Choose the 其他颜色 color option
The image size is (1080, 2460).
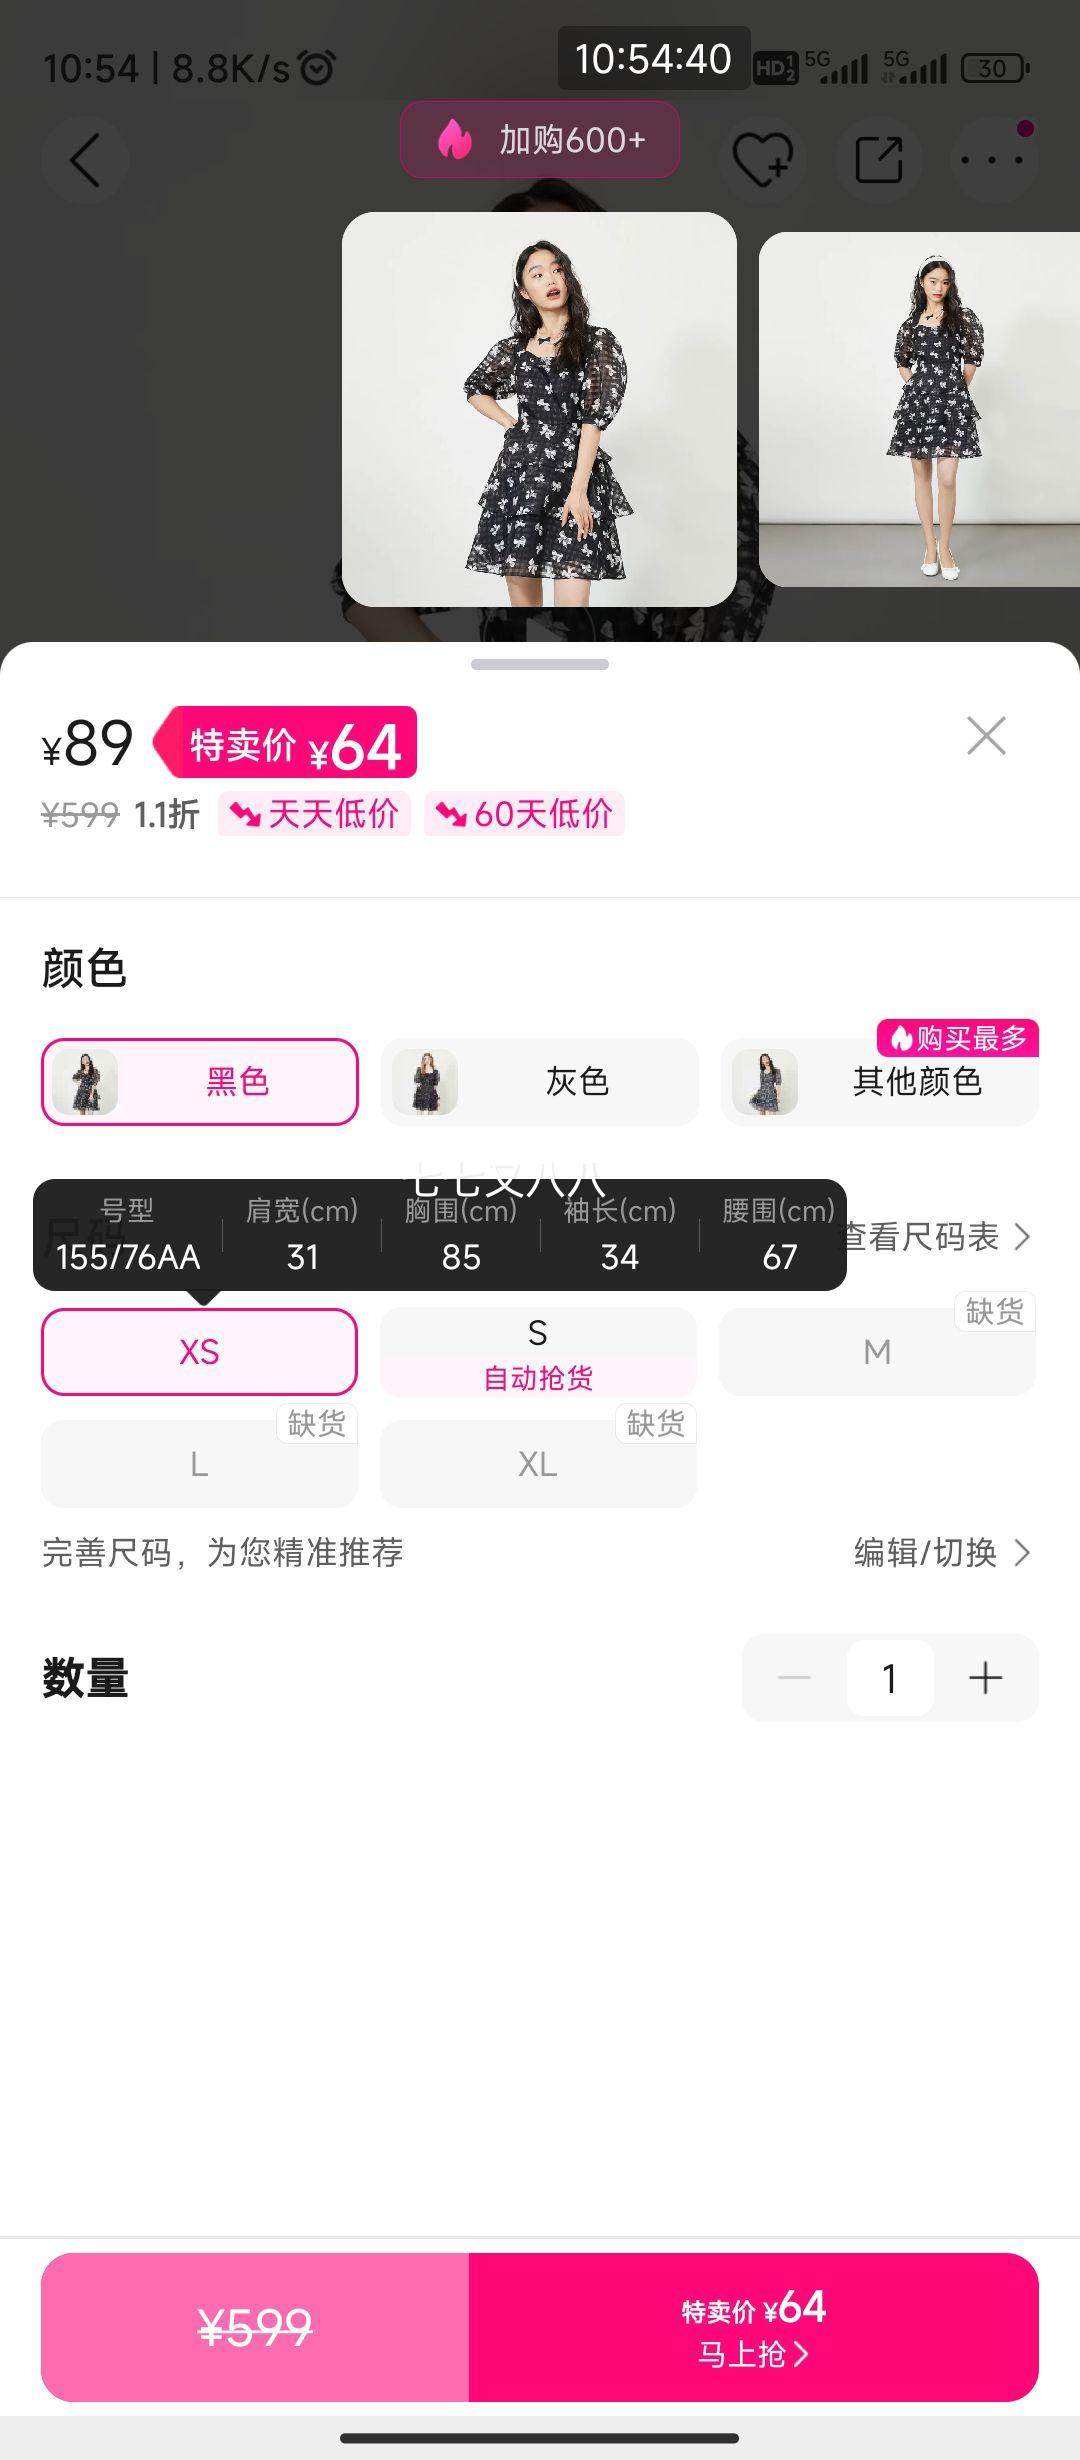tap(879, 1082)
